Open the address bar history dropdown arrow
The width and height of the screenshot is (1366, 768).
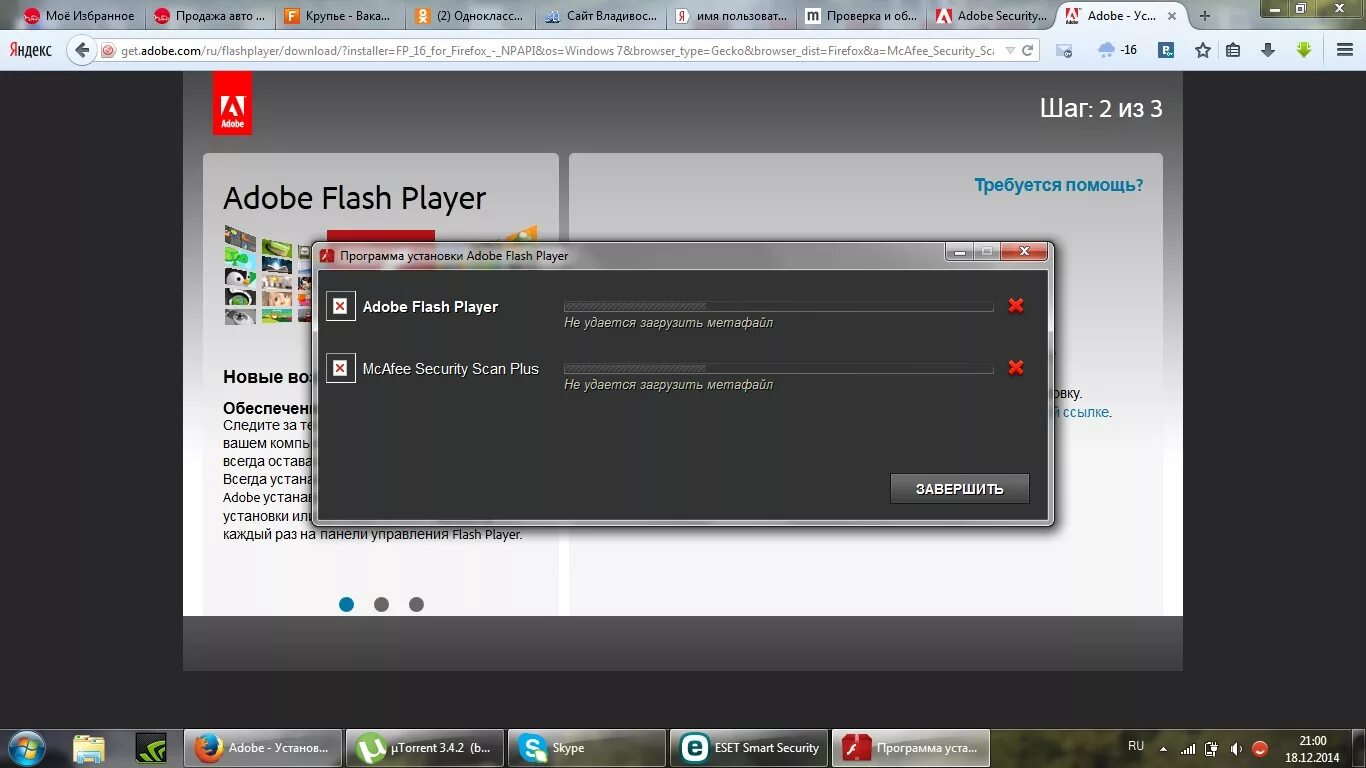pyautogui.click(x=1010, y=51)
